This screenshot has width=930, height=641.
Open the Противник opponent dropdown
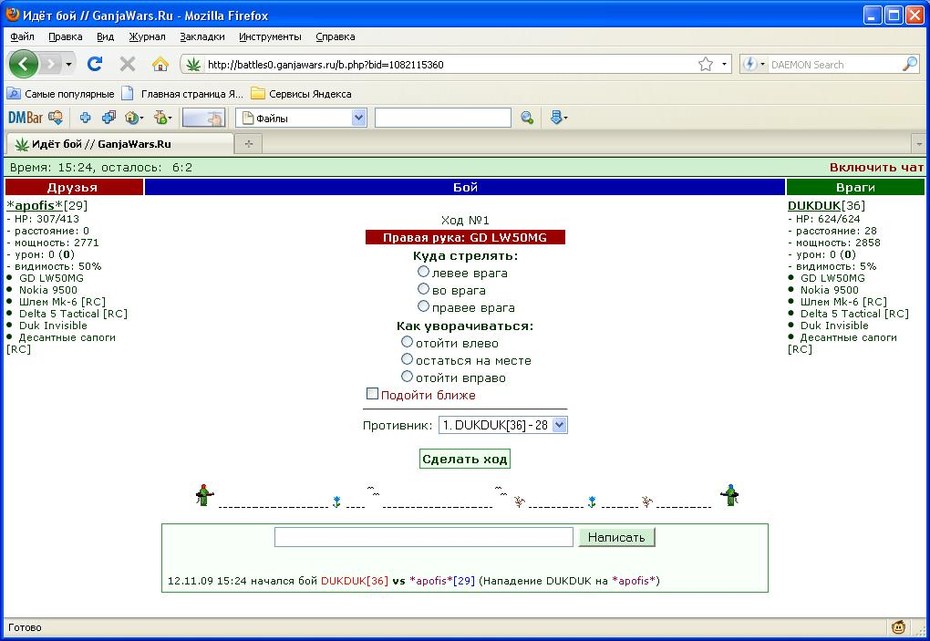(x=503, y=425)
